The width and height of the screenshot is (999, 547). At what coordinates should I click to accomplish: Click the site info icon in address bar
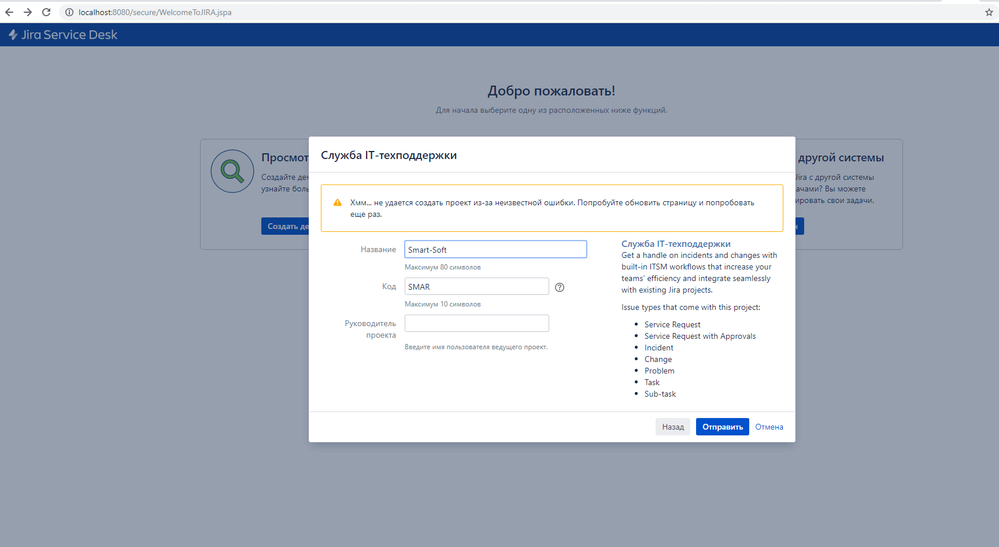pos(69,12)
